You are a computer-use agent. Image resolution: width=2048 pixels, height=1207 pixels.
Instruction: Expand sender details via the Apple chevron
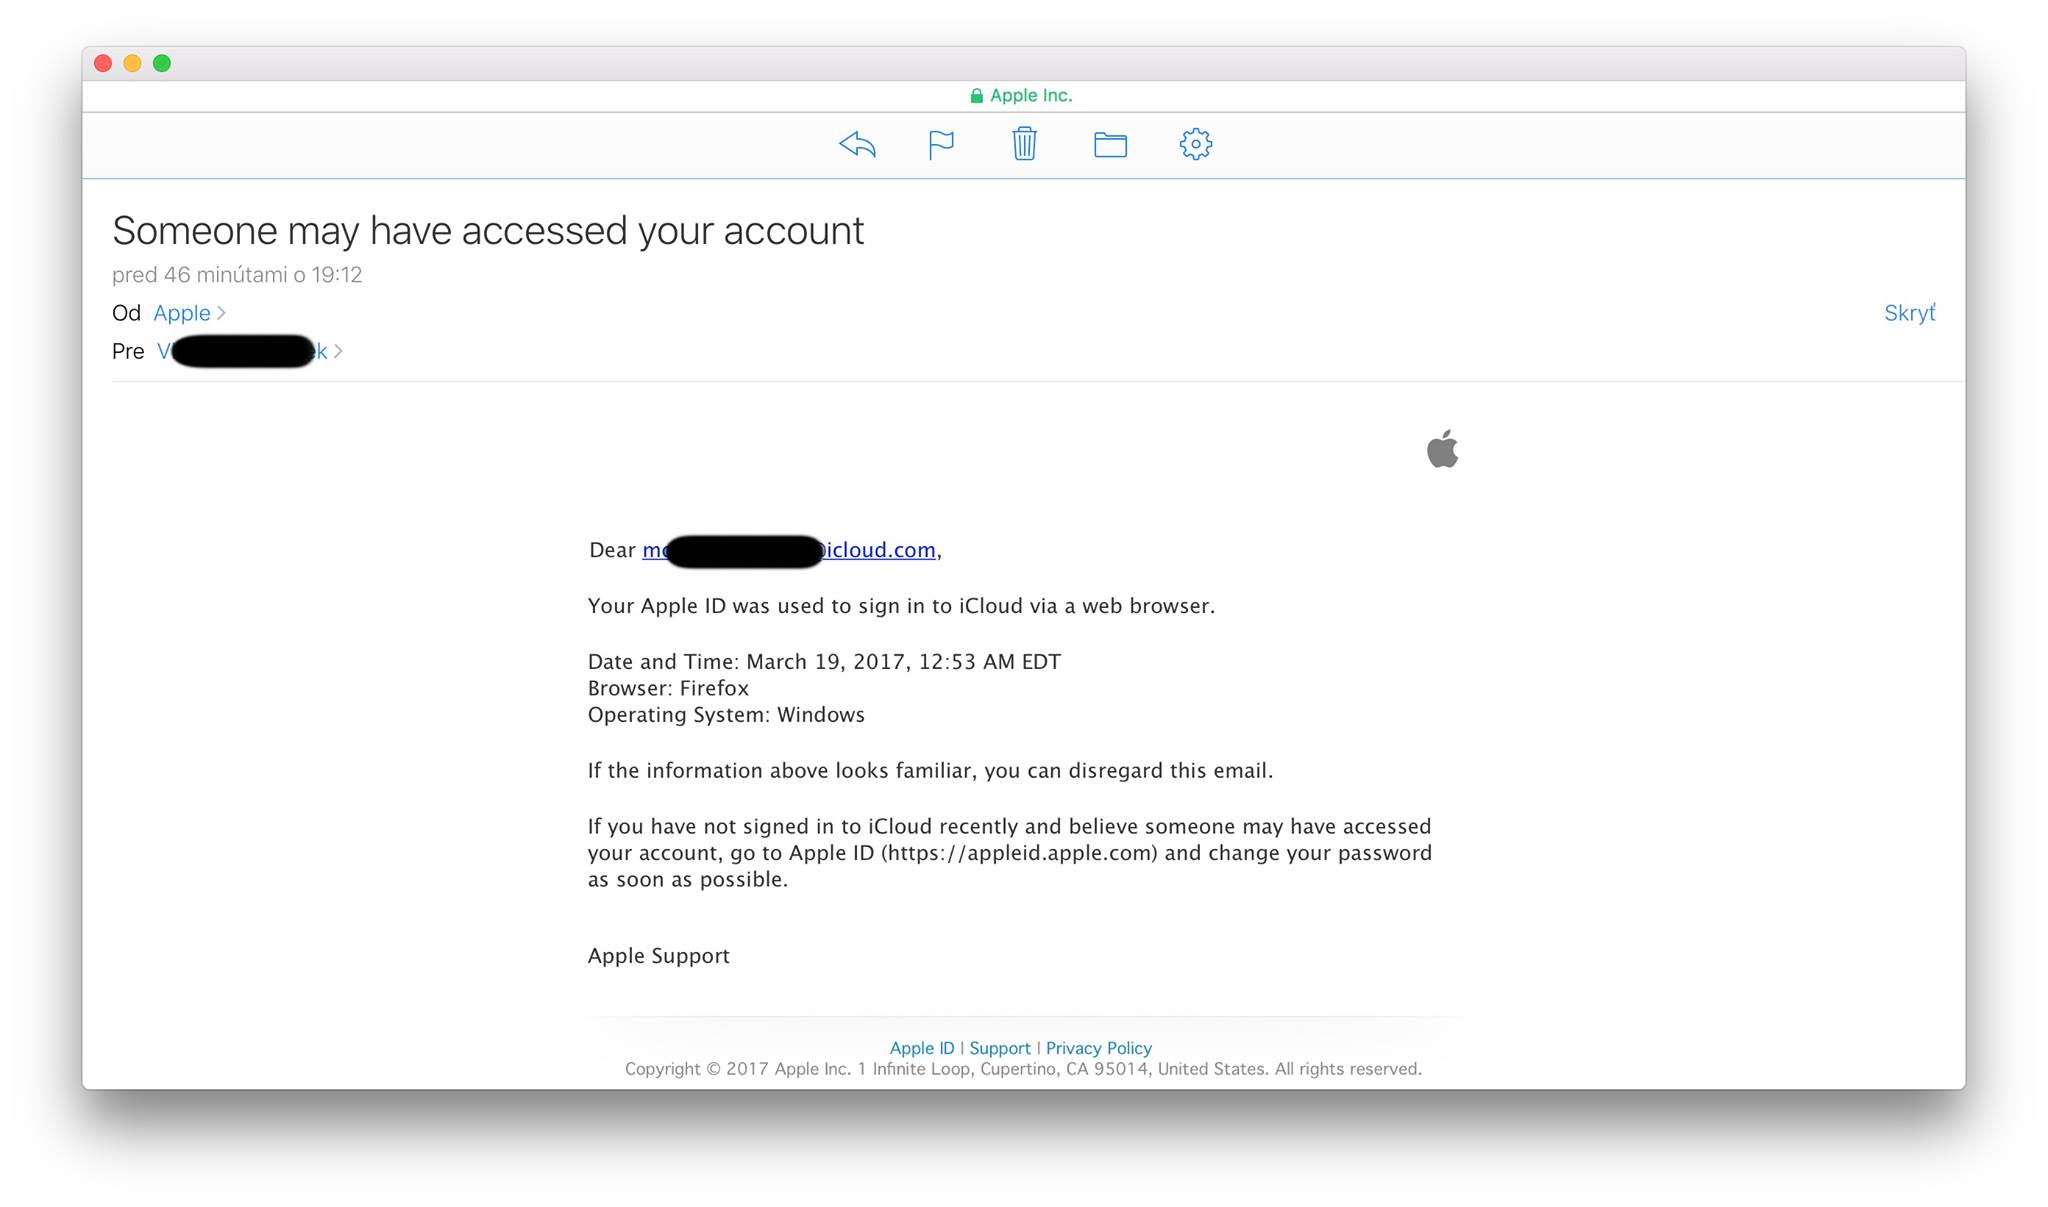(x=221, y=313)
